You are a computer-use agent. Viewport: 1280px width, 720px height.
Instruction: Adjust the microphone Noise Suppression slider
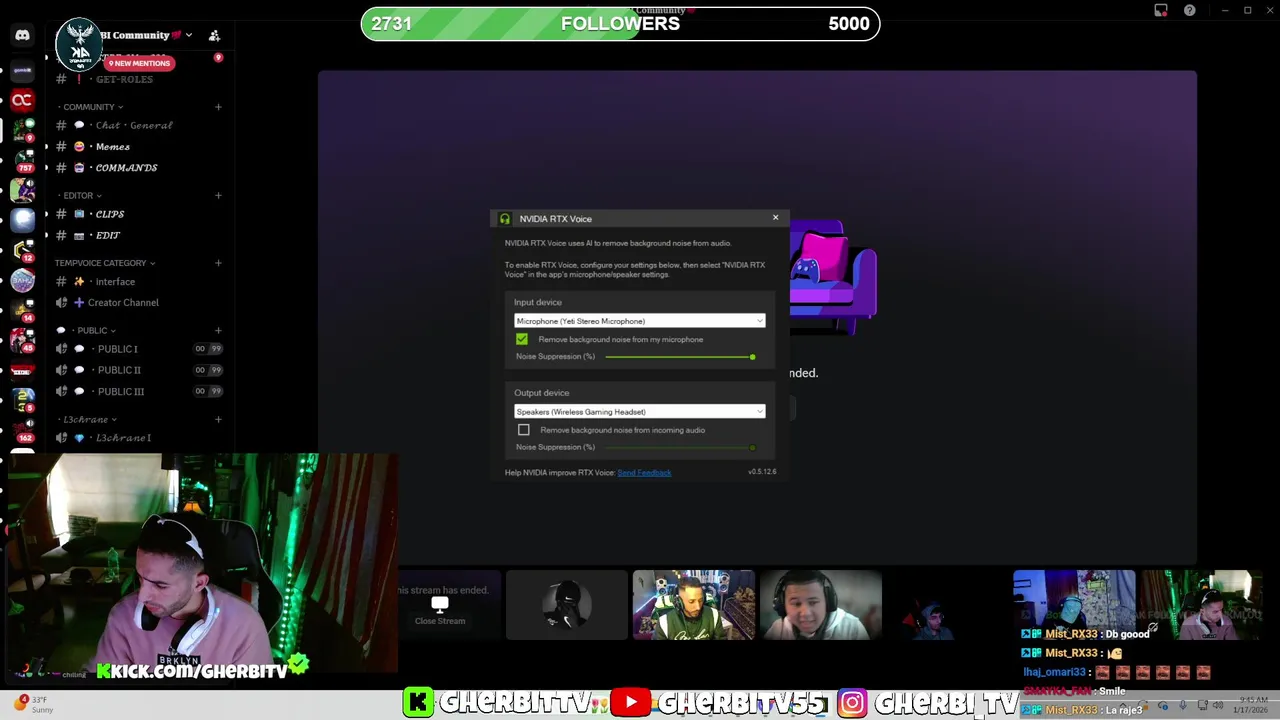(680, 357)
